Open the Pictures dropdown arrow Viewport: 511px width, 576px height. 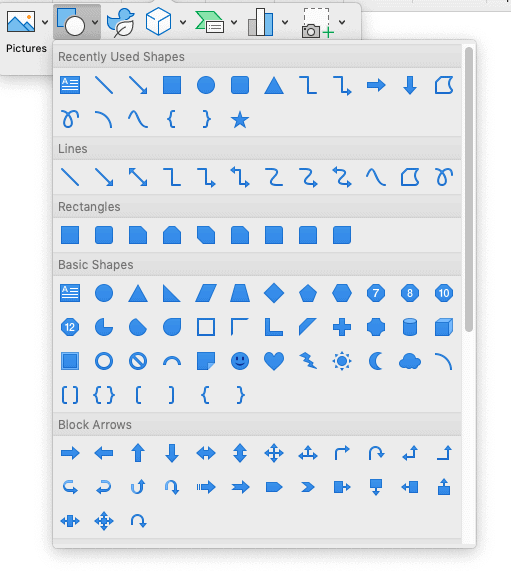pyautogui.click(x=45, y=22)
